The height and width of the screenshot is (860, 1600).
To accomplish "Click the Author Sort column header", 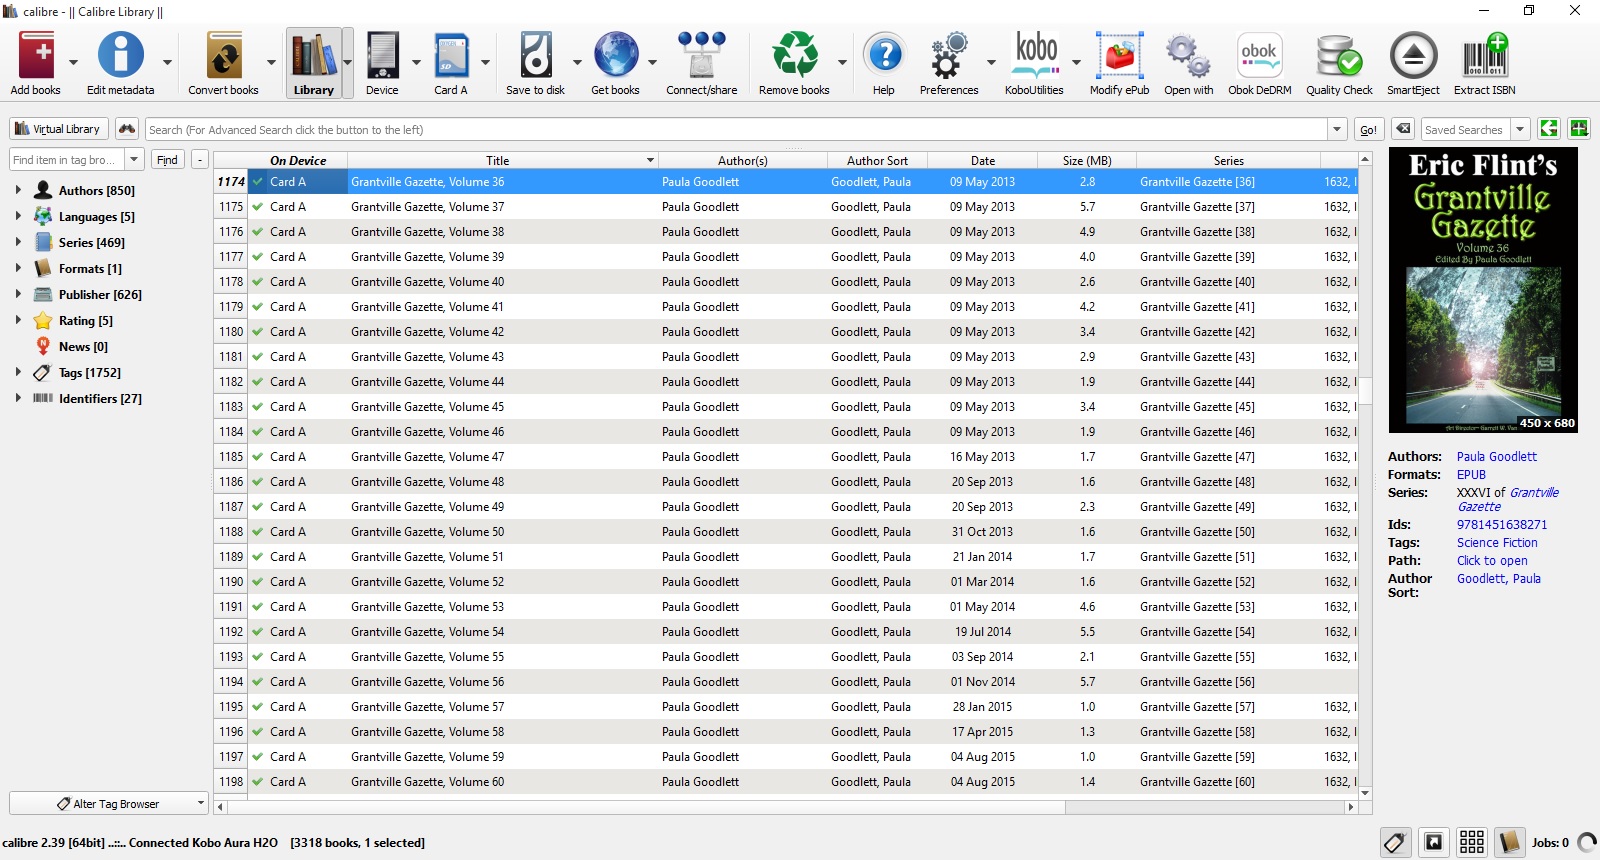I will [877, 160].
